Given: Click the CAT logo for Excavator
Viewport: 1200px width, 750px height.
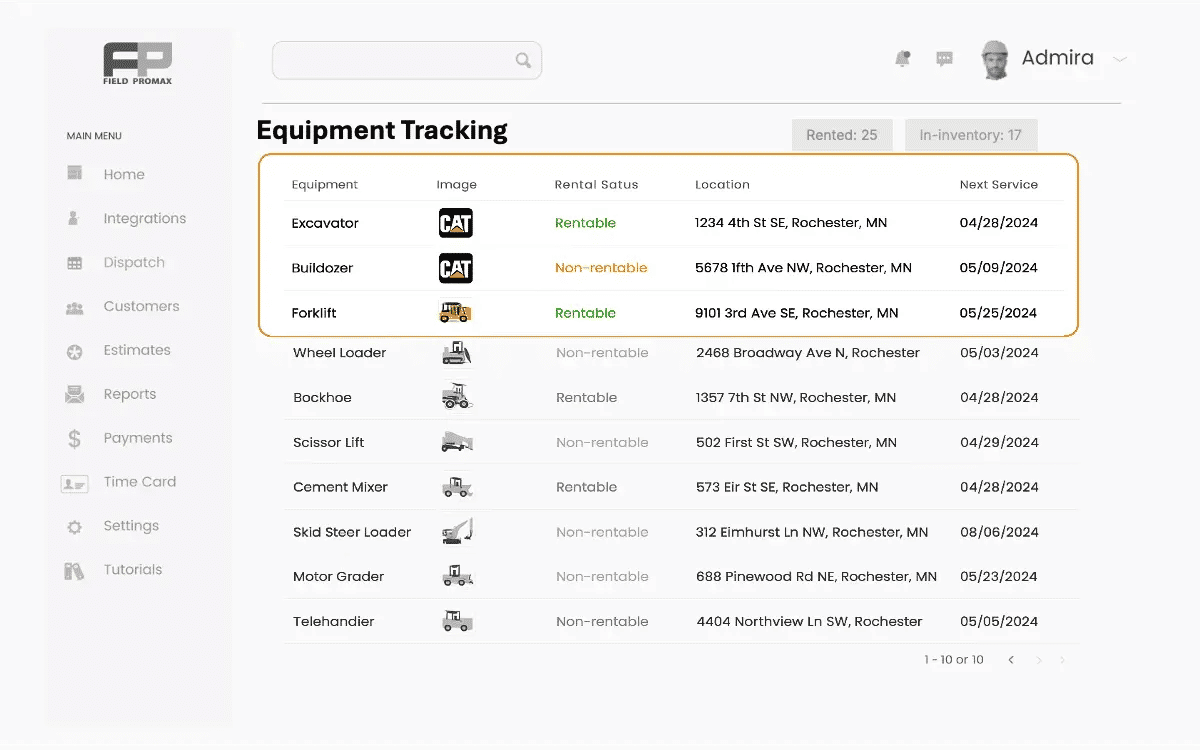Looking at the screenshot, I should point(456,222).
